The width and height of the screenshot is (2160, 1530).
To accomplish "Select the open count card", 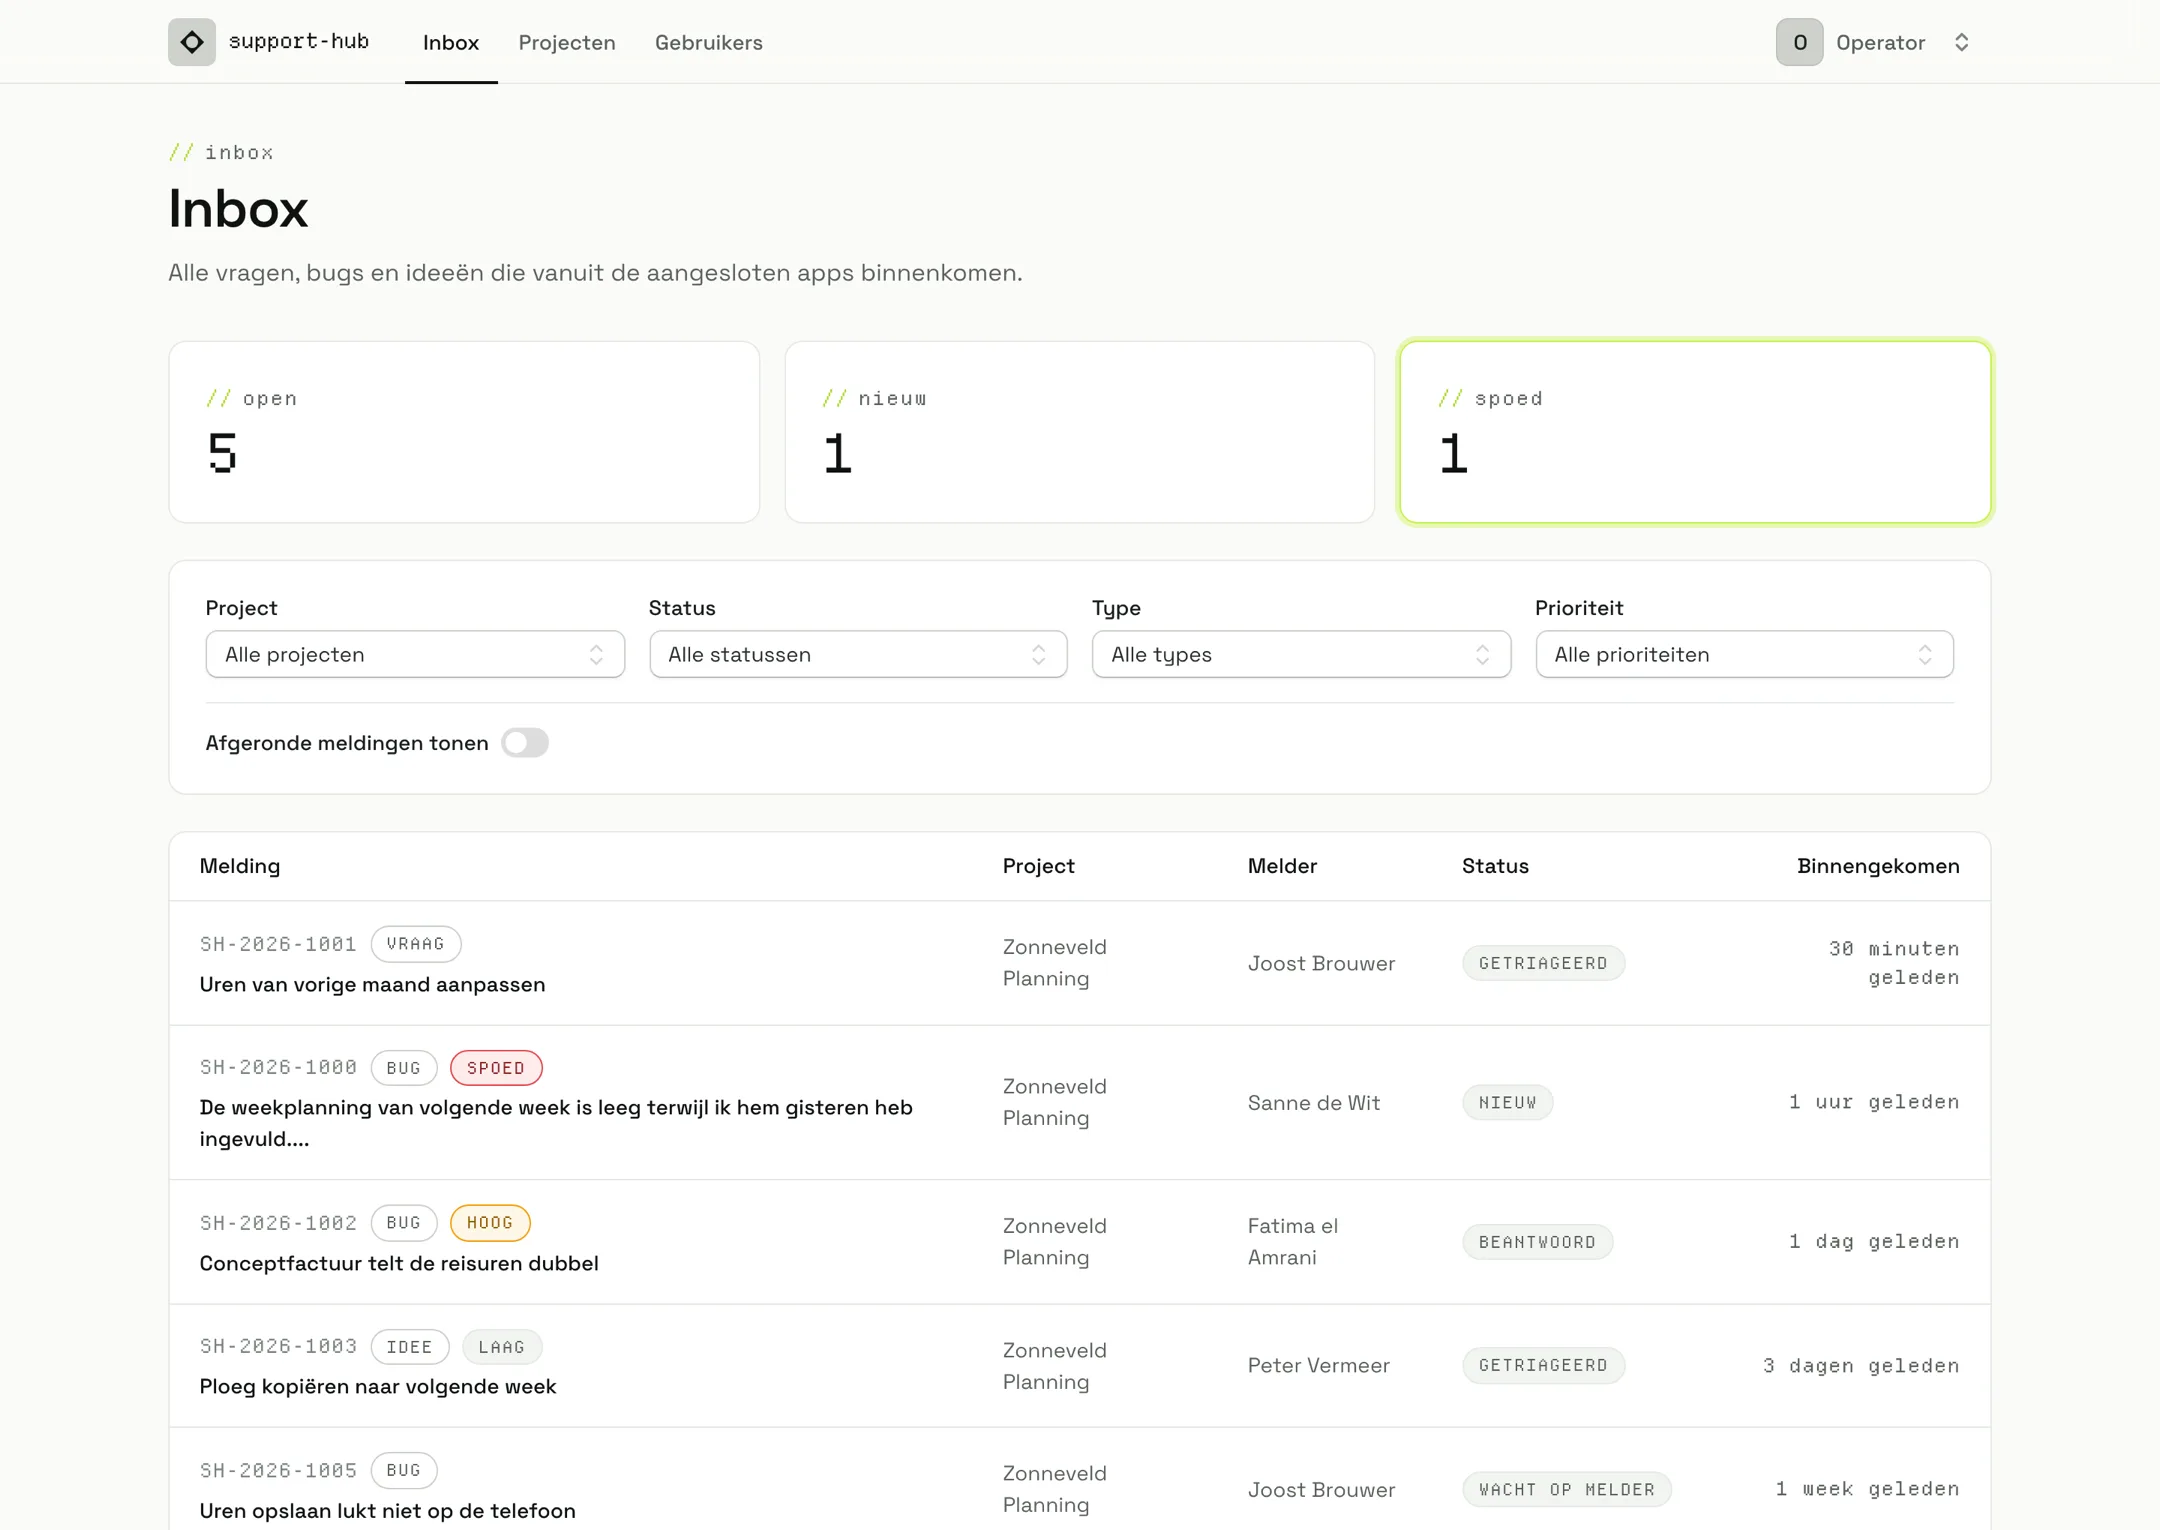I will coord(464,432).
